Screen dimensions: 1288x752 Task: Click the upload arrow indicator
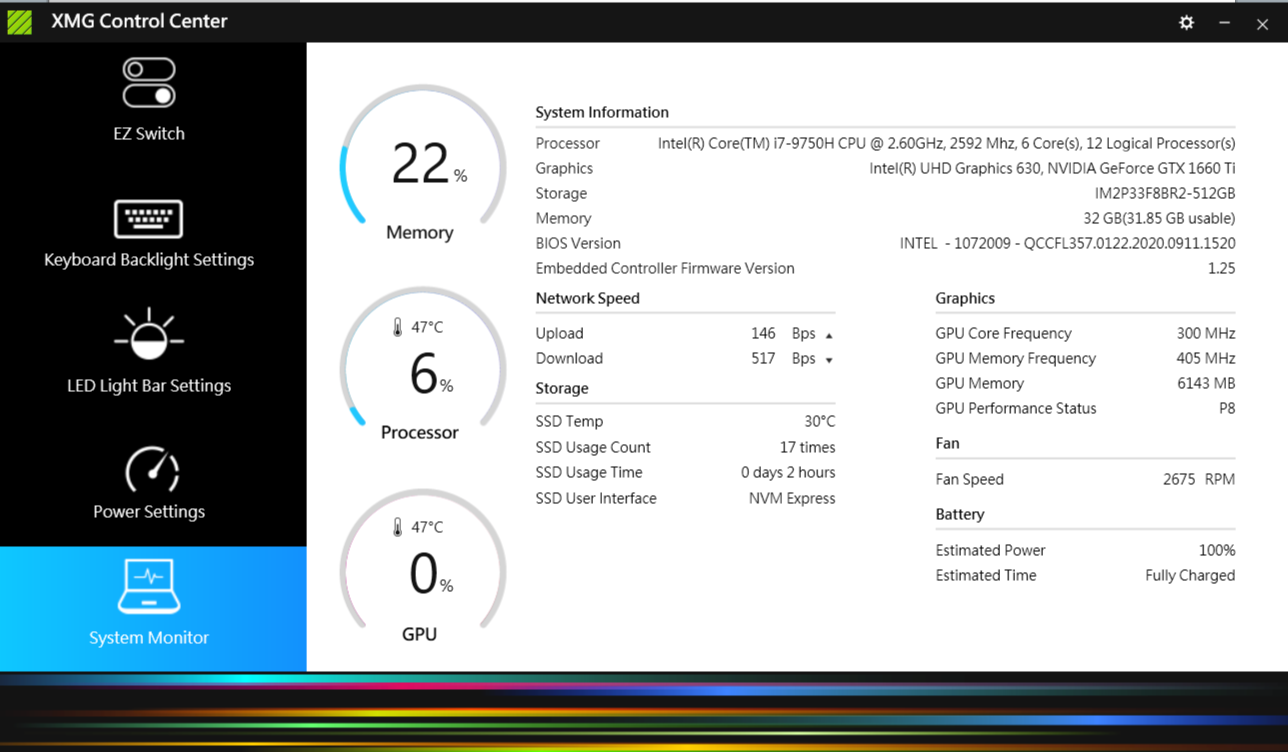point(829,335)
